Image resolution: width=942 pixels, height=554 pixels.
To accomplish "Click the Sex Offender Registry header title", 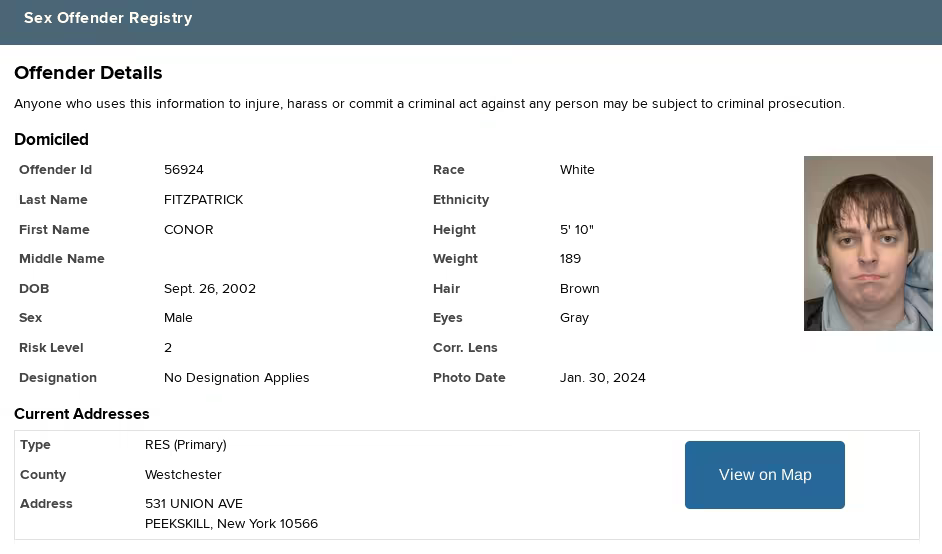I will click(108, 18).
